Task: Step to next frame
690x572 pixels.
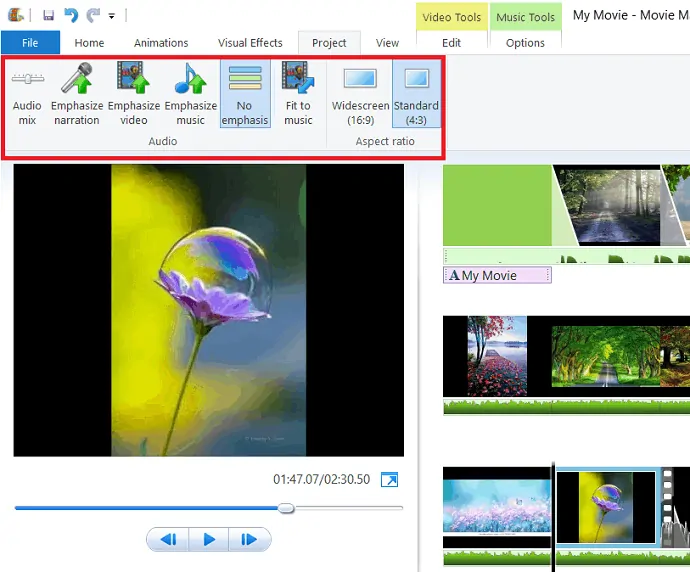Action: click(249, 539)
